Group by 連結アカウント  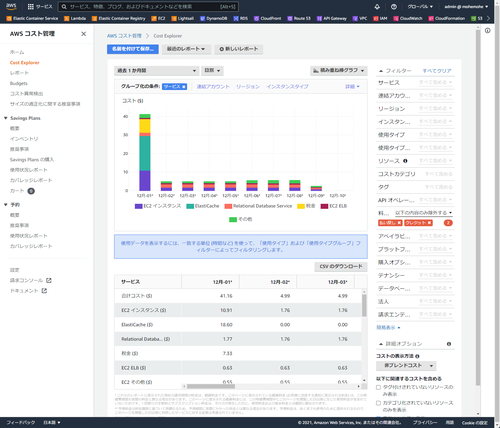pyautogui.click(x=213, y=87)
